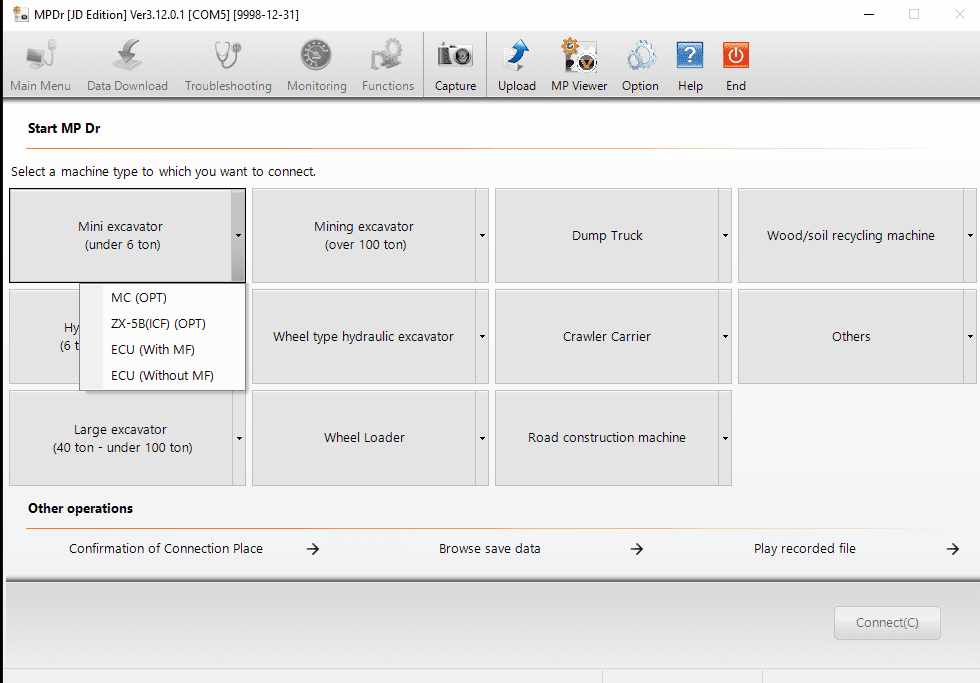Select MC (OPT) from the menu
This screenshot has height=683, width=980.
[x=139, y=298]
